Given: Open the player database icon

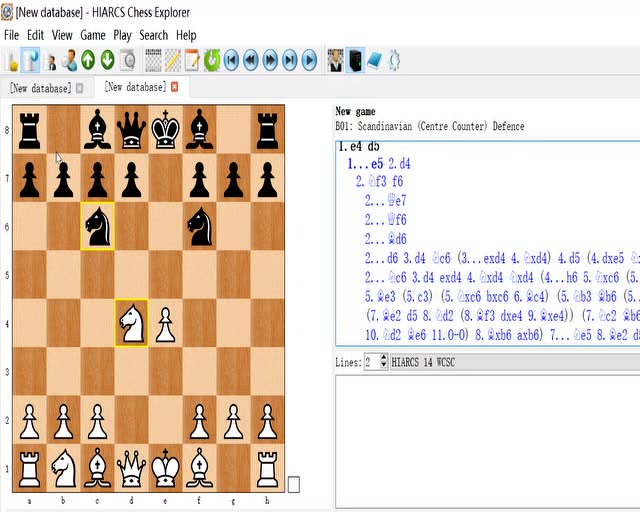Looking at the screenshot, I should pyautogui.click(x=51, y=61).
